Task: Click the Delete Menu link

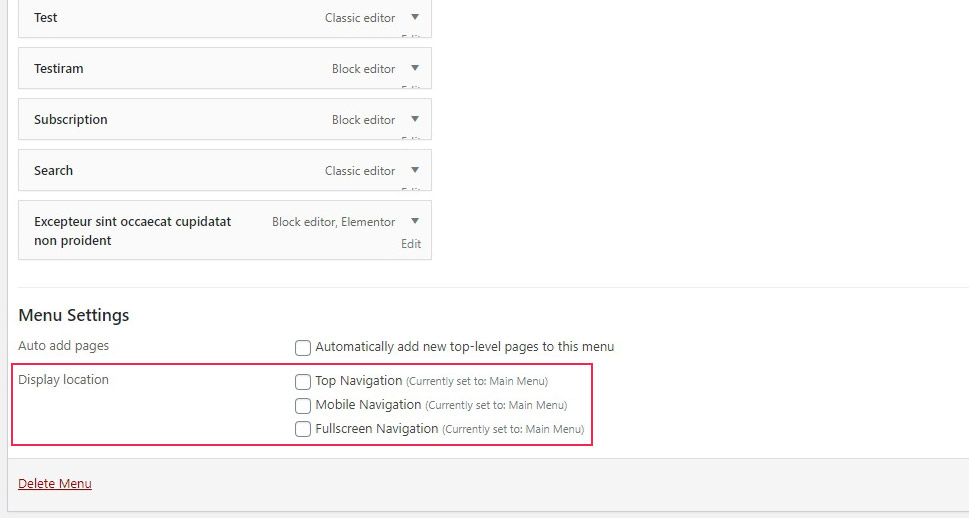Action: tap(54, 483)
